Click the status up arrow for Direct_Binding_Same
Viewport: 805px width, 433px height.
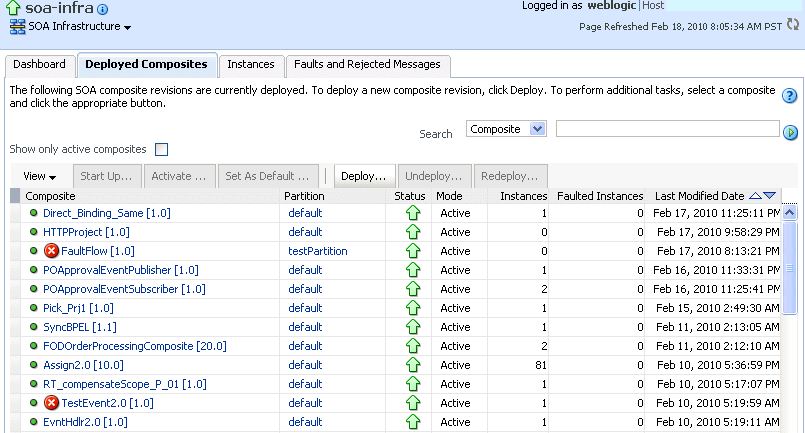pos(413,213)
